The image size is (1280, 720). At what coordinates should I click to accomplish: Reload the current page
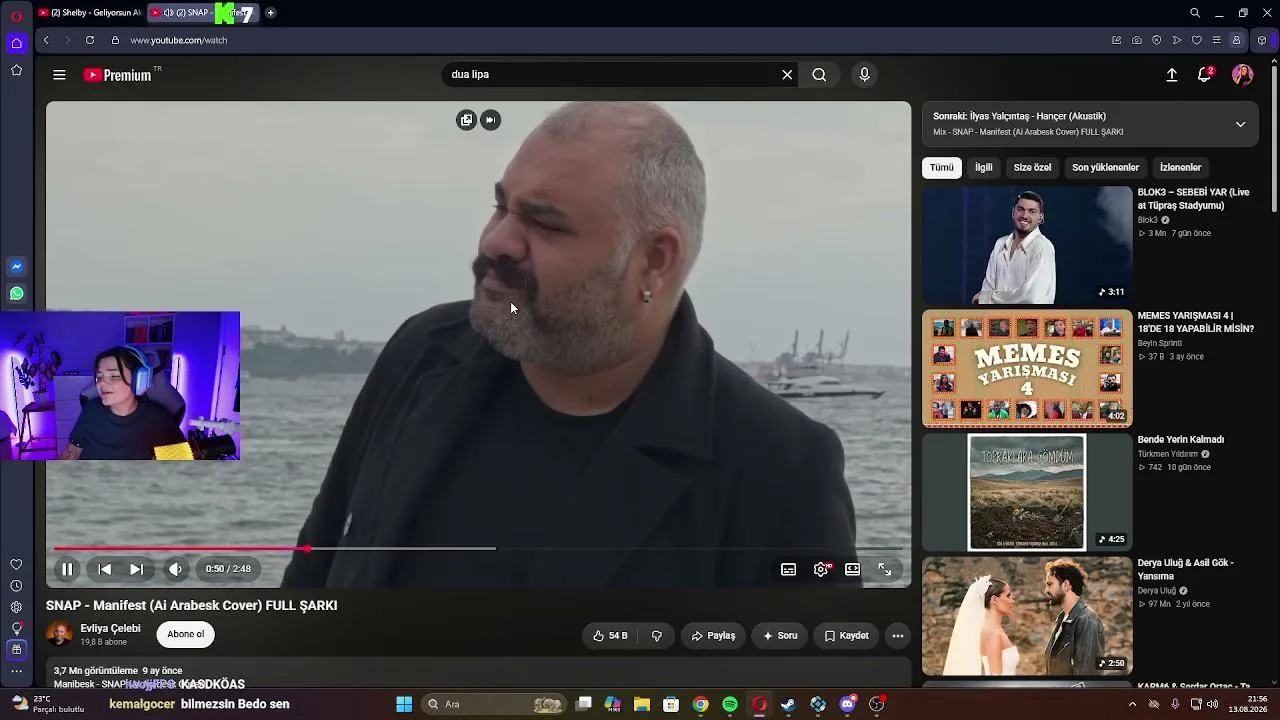coord(90,40)
